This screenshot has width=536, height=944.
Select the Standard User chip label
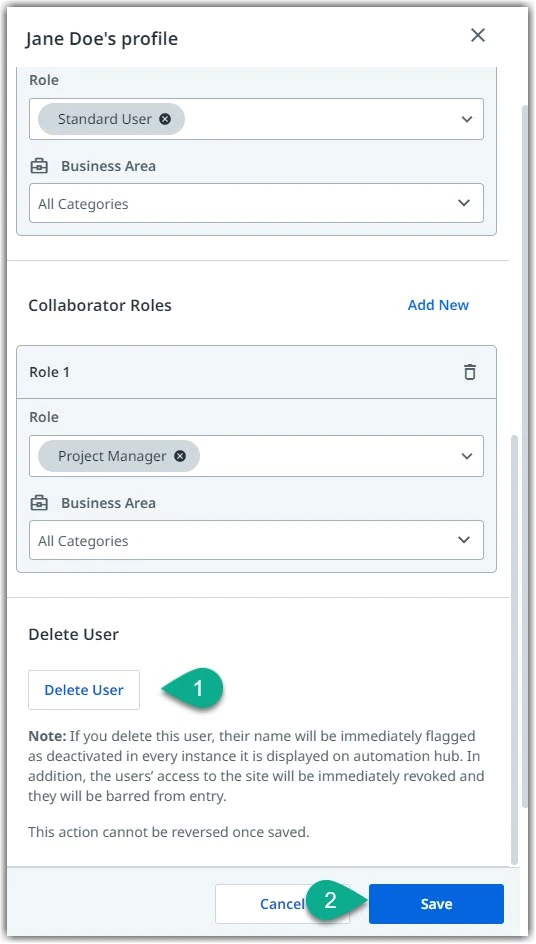[x=105, y=119]
